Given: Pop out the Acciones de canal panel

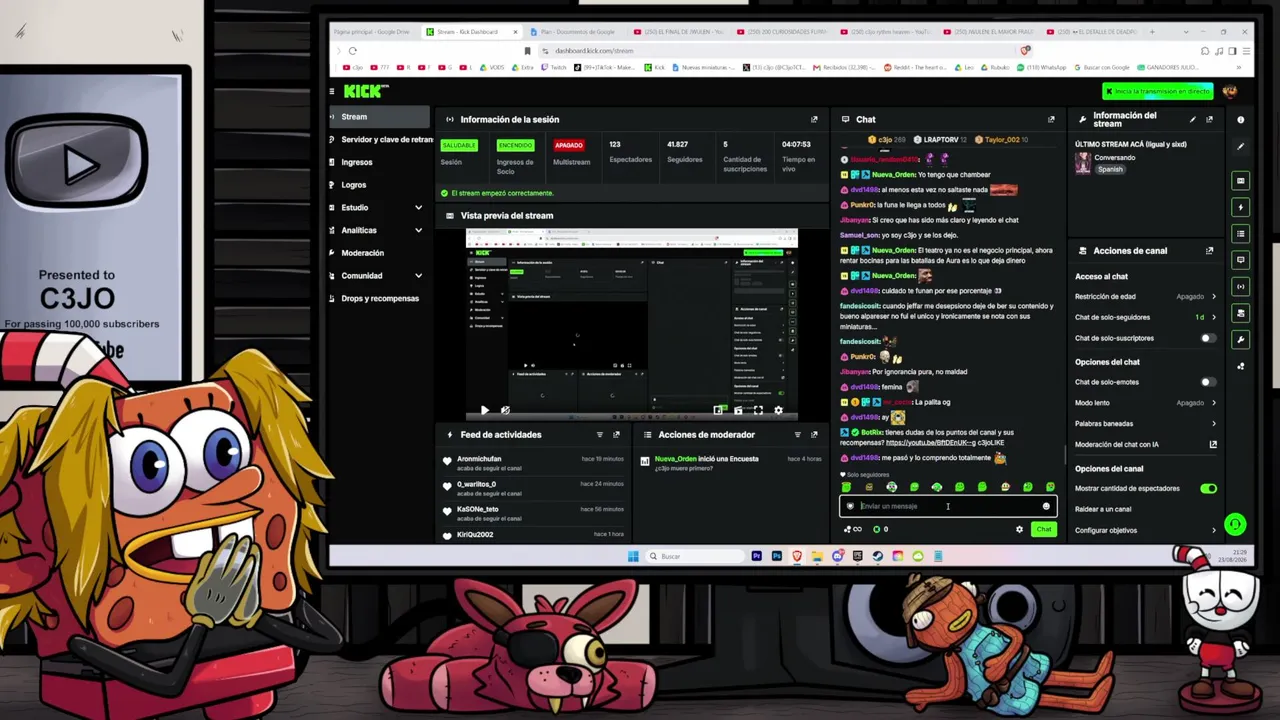Looking at the screenshot, I should click(1209, 251).
